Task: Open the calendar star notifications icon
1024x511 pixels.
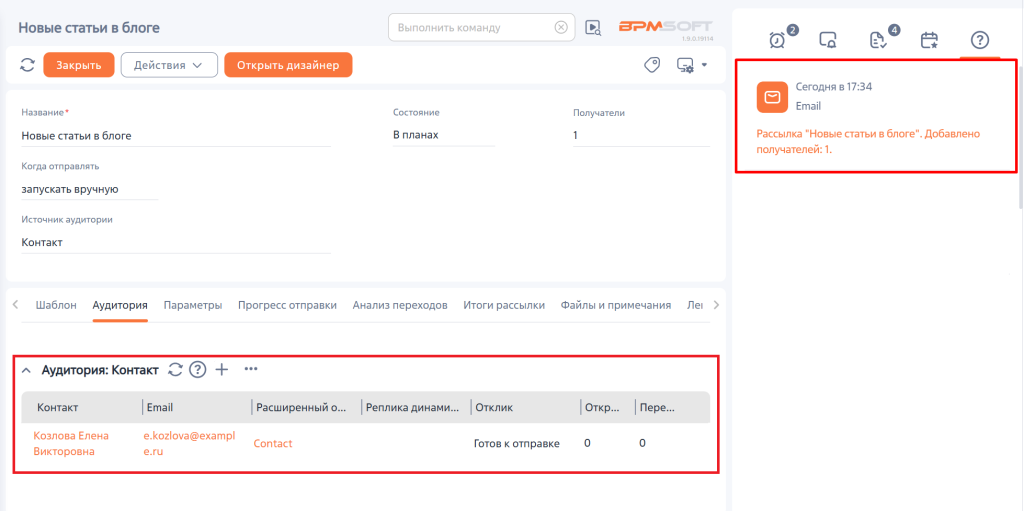Action: click(929, 41)
